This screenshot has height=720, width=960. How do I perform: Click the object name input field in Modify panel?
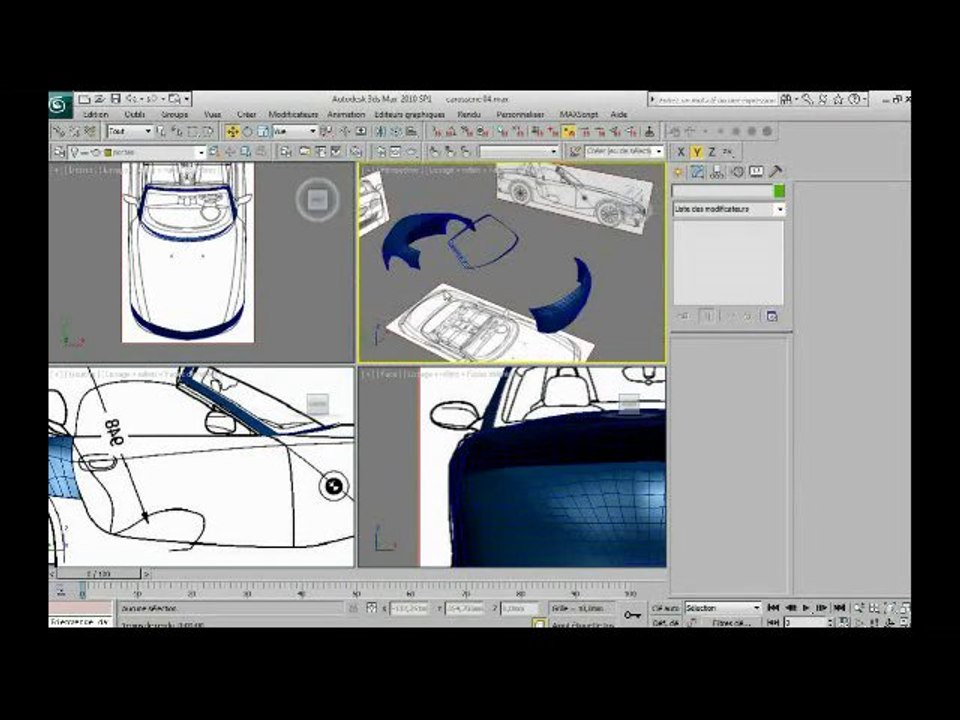point(722,191)
